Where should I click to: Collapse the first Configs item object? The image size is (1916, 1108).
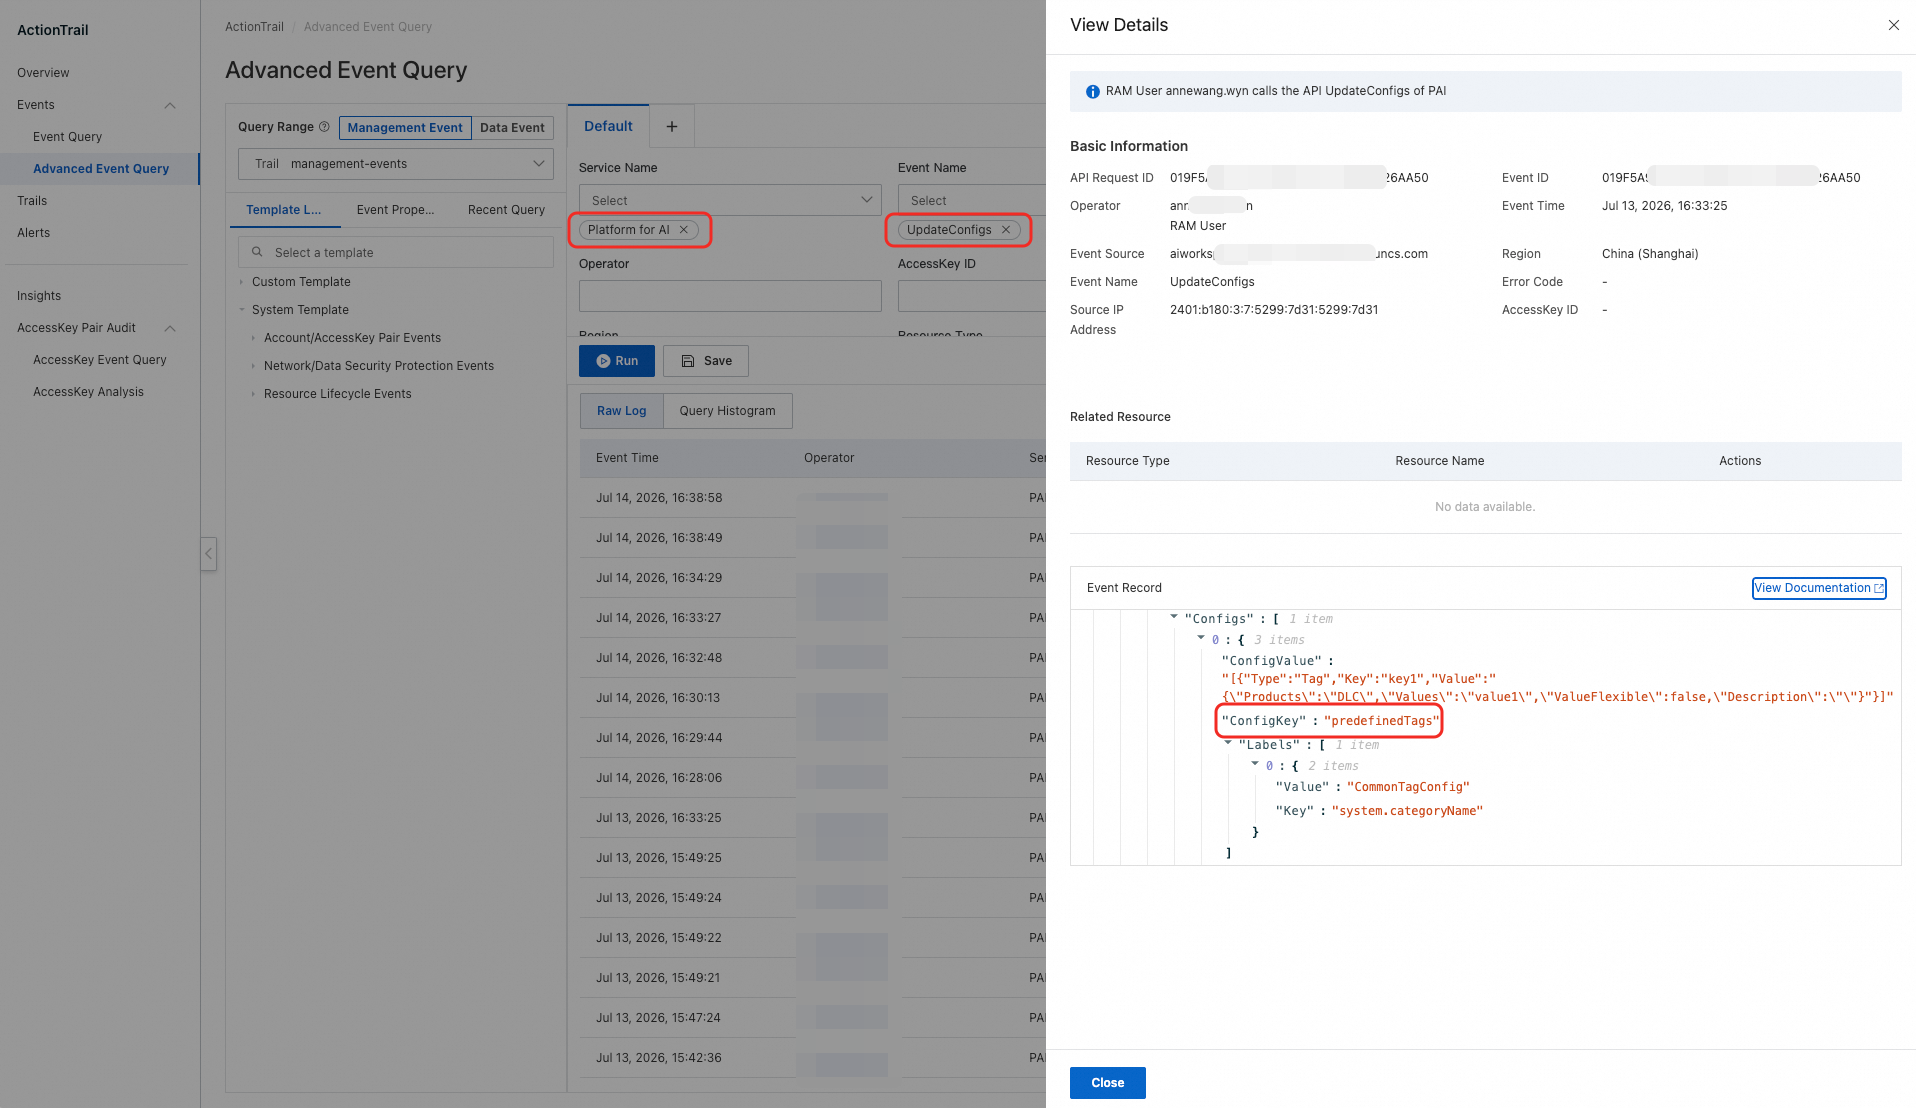click(1201, 638)
